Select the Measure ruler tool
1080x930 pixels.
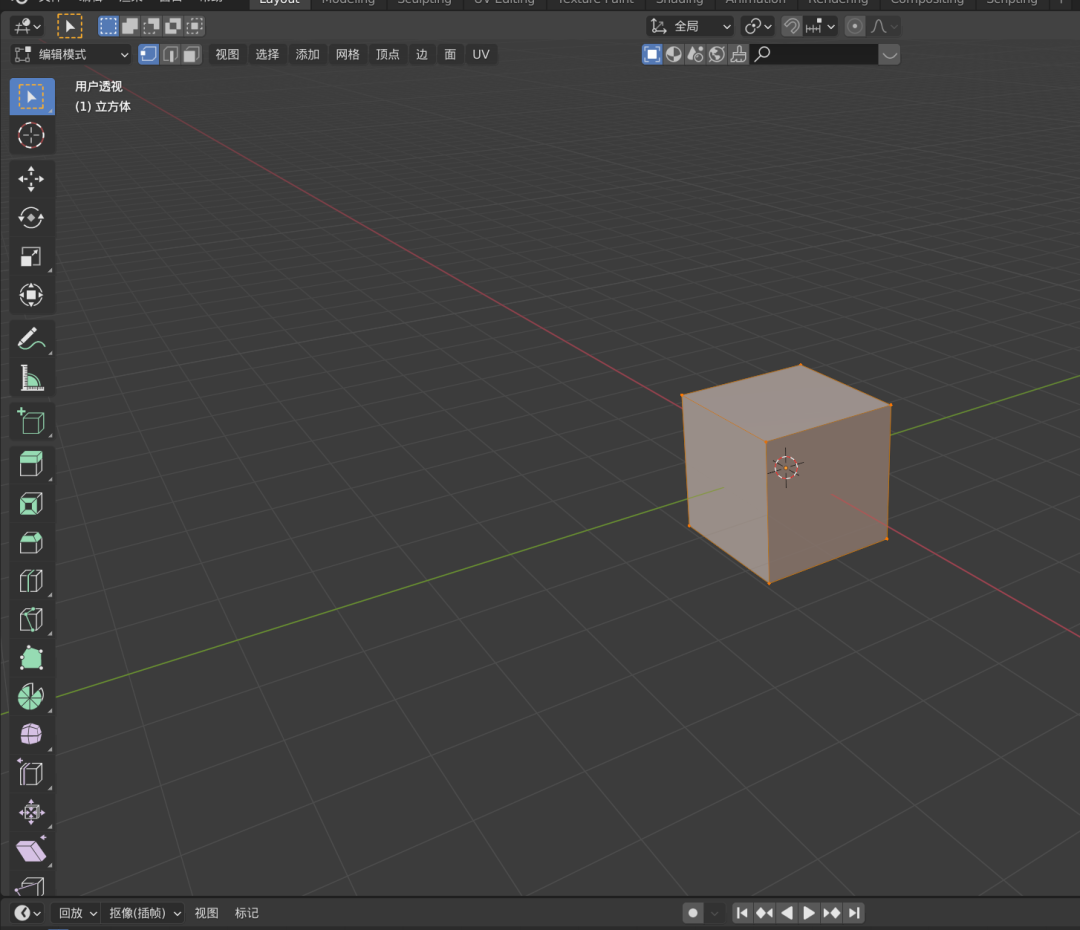31,378
